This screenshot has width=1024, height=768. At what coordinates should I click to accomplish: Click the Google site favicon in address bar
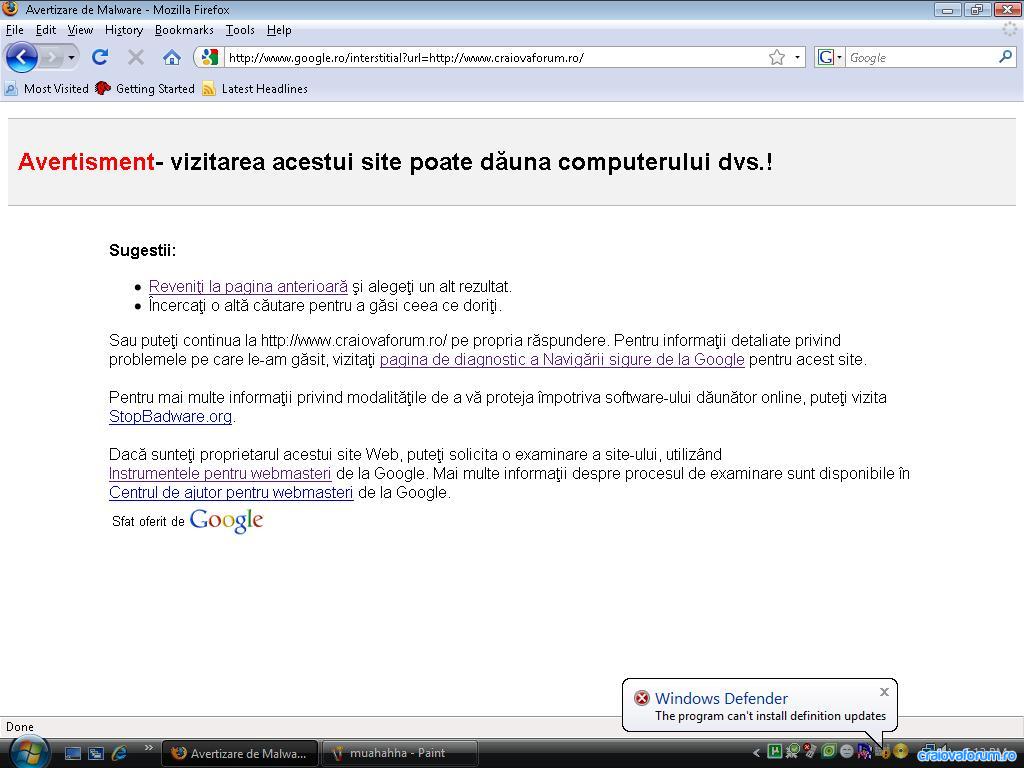[209, 57]
